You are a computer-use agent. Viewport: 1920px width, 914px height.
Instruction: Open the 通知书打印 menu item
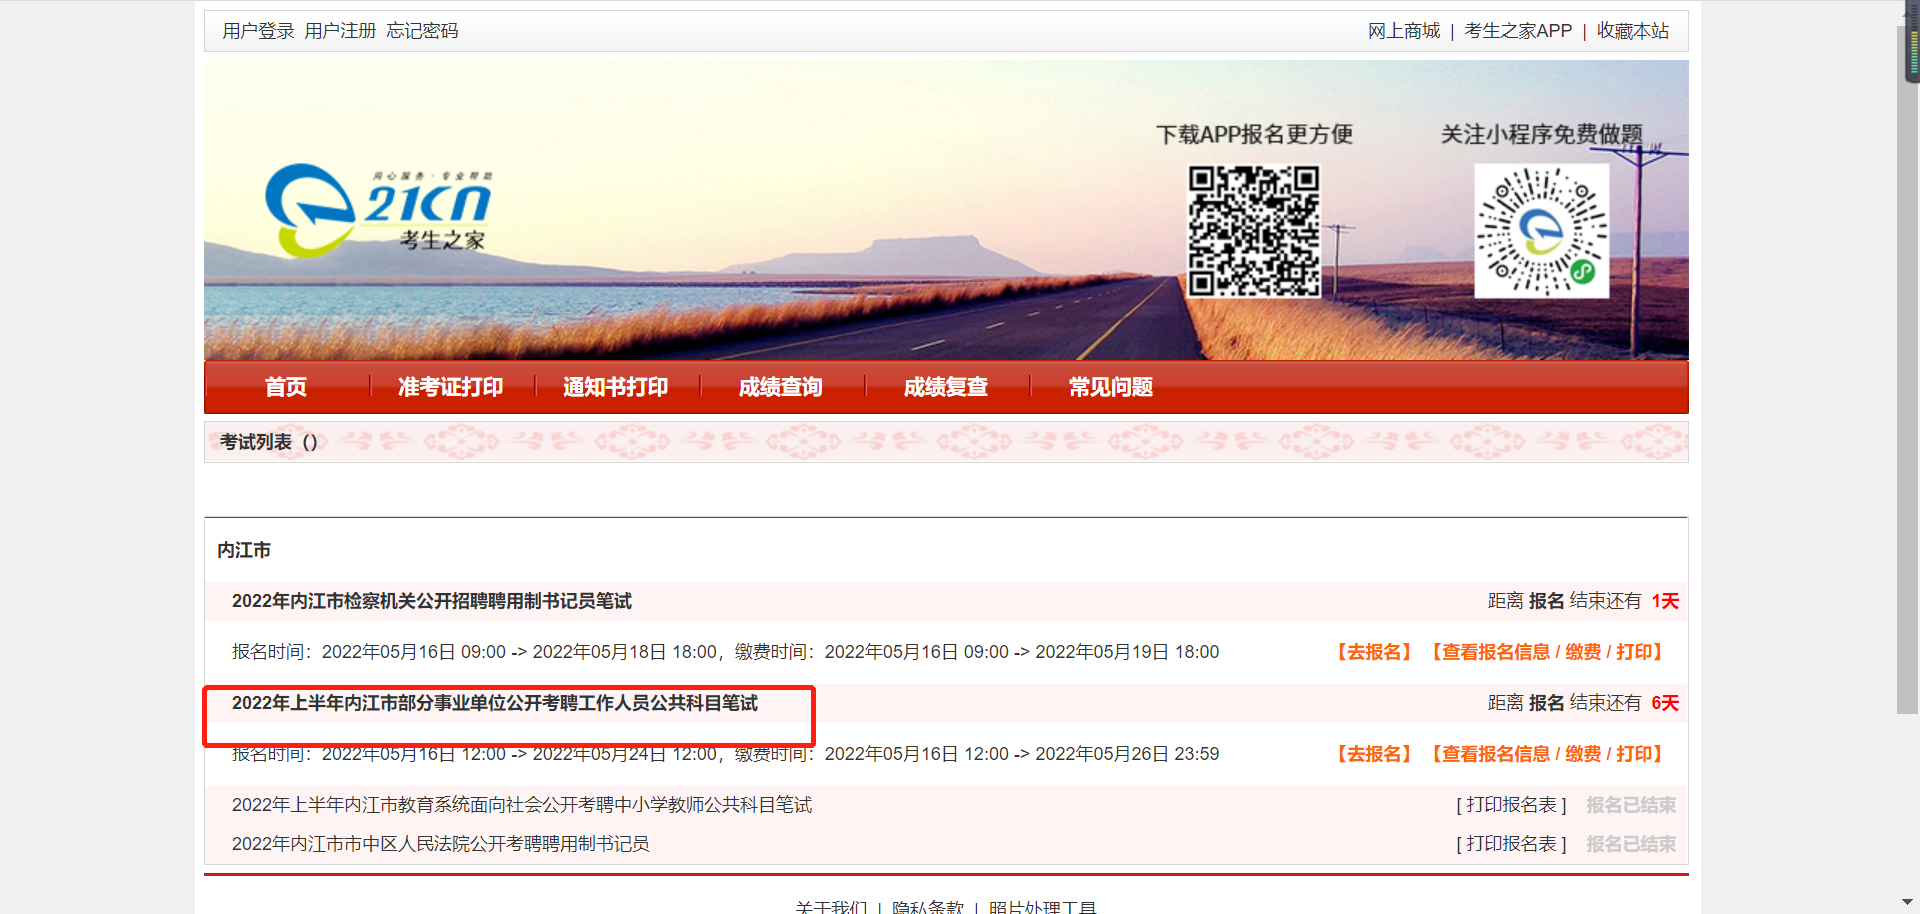[615, 387]
